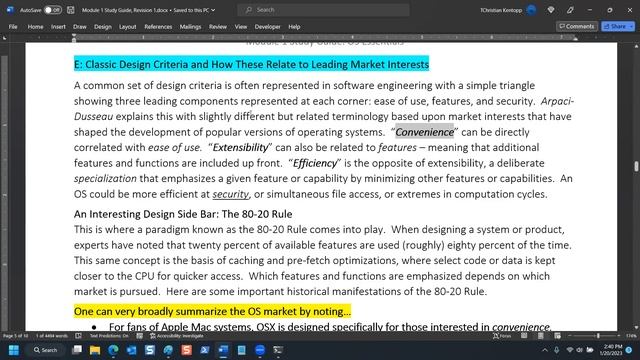Open the Review tab
The height and width of the screenshot is (360, 640).
tap(218, 27)
